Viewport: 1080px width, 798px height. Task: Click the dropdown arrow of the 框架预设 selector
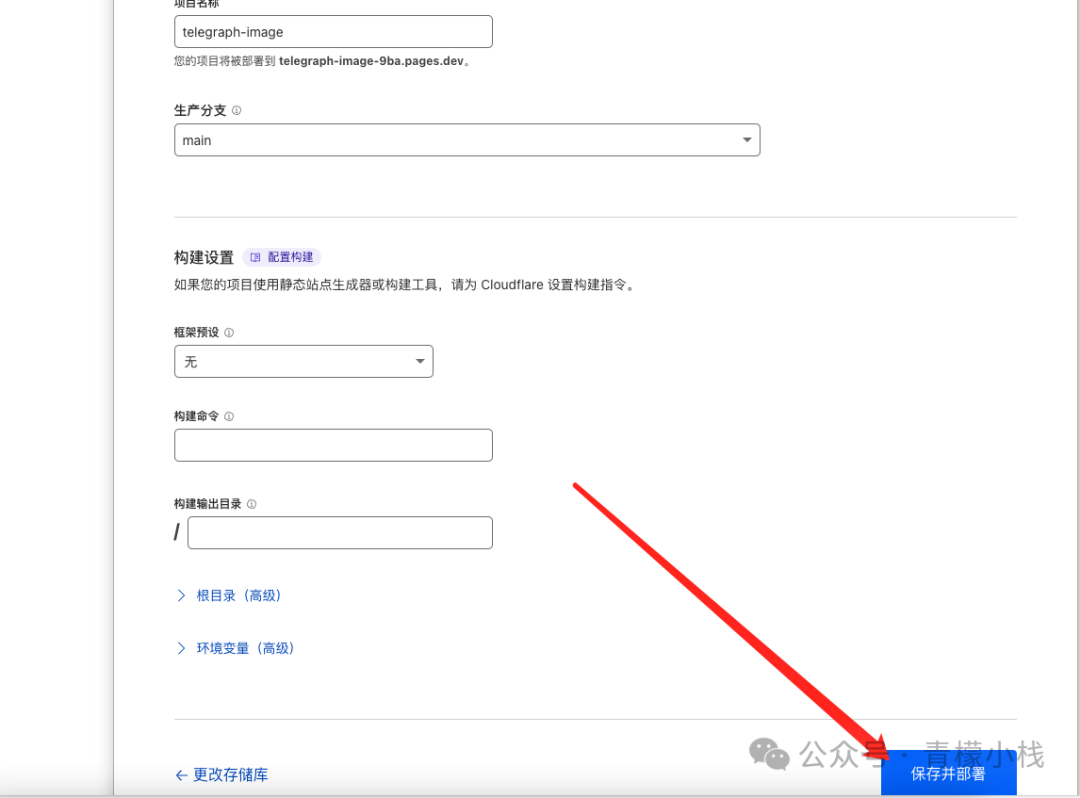pos(419,361)
